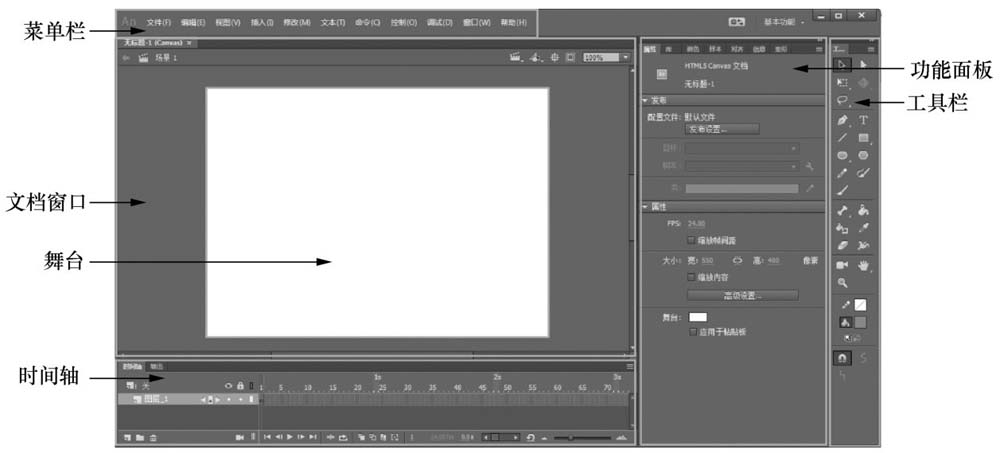Viewport: 1000px width, 453px height.
Task: Select the Eyedropper tool
Action: coord(864,228)
